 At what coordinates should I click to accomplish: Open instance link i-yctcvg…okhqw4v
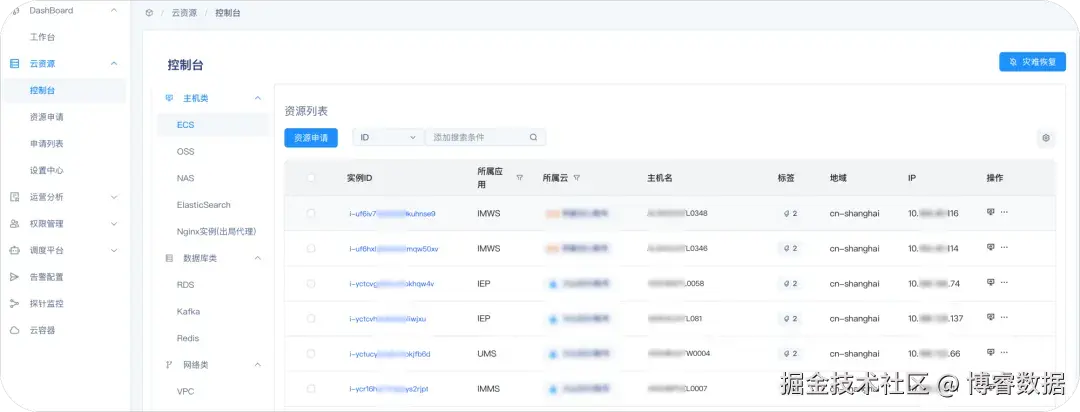point(392,284)
